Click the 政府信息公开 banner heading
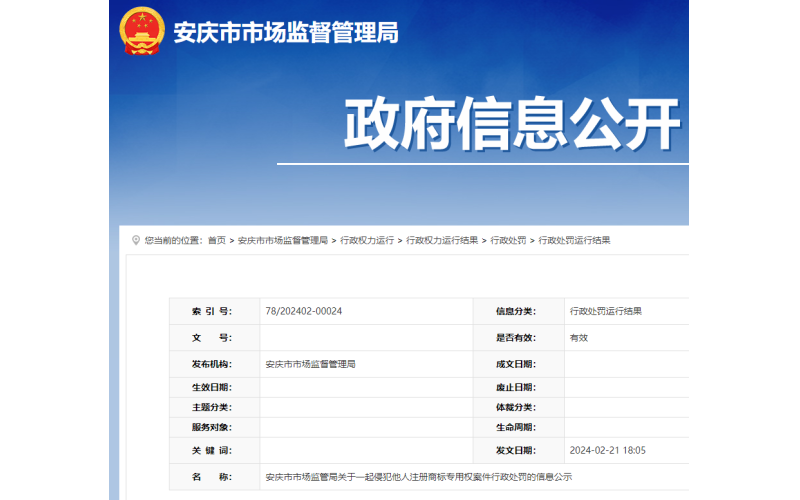The width and height of the screenshot is (800, 500). (511, 125)
